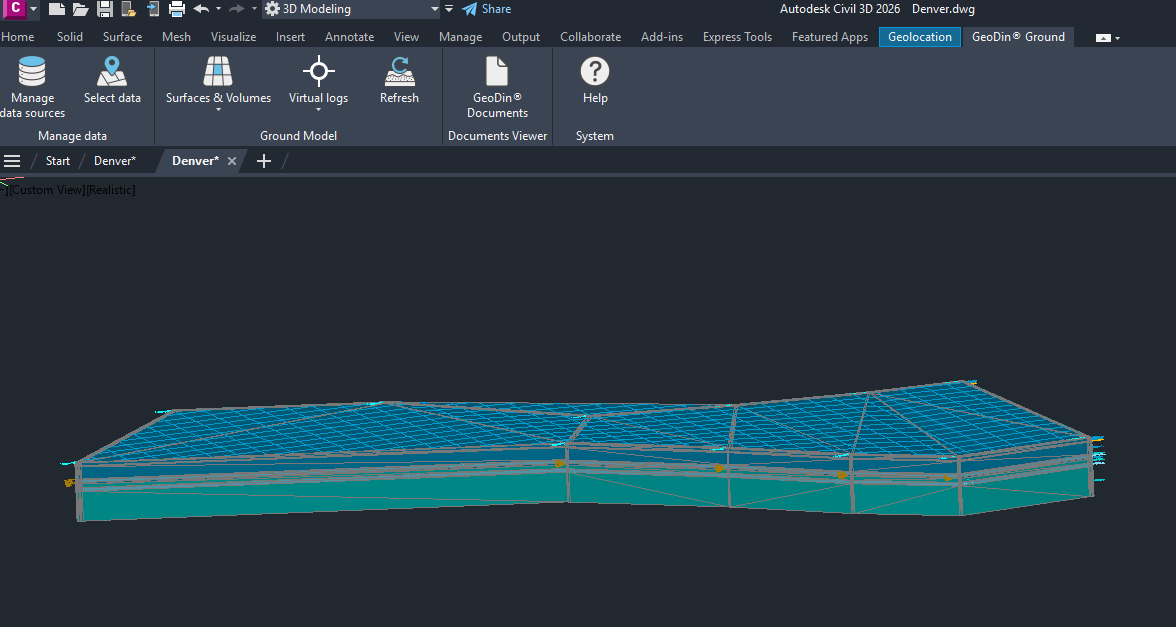Open the Featured Apps tab
1176x627 pixels.
coord(830,37)
